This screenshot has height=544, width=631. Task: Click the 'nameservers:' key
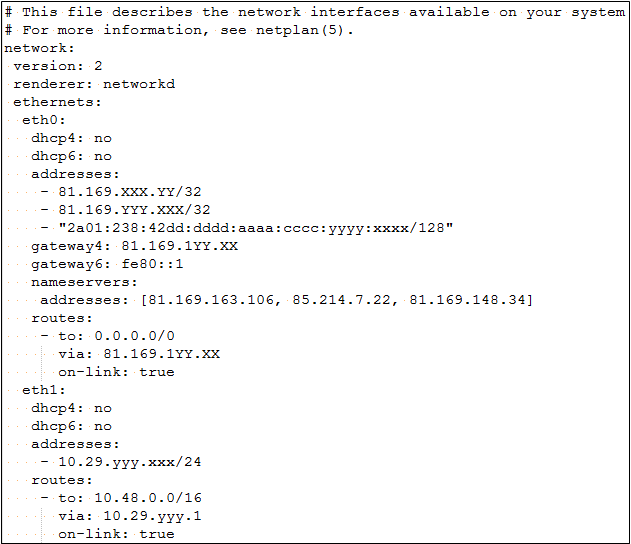tap(85, 282)
